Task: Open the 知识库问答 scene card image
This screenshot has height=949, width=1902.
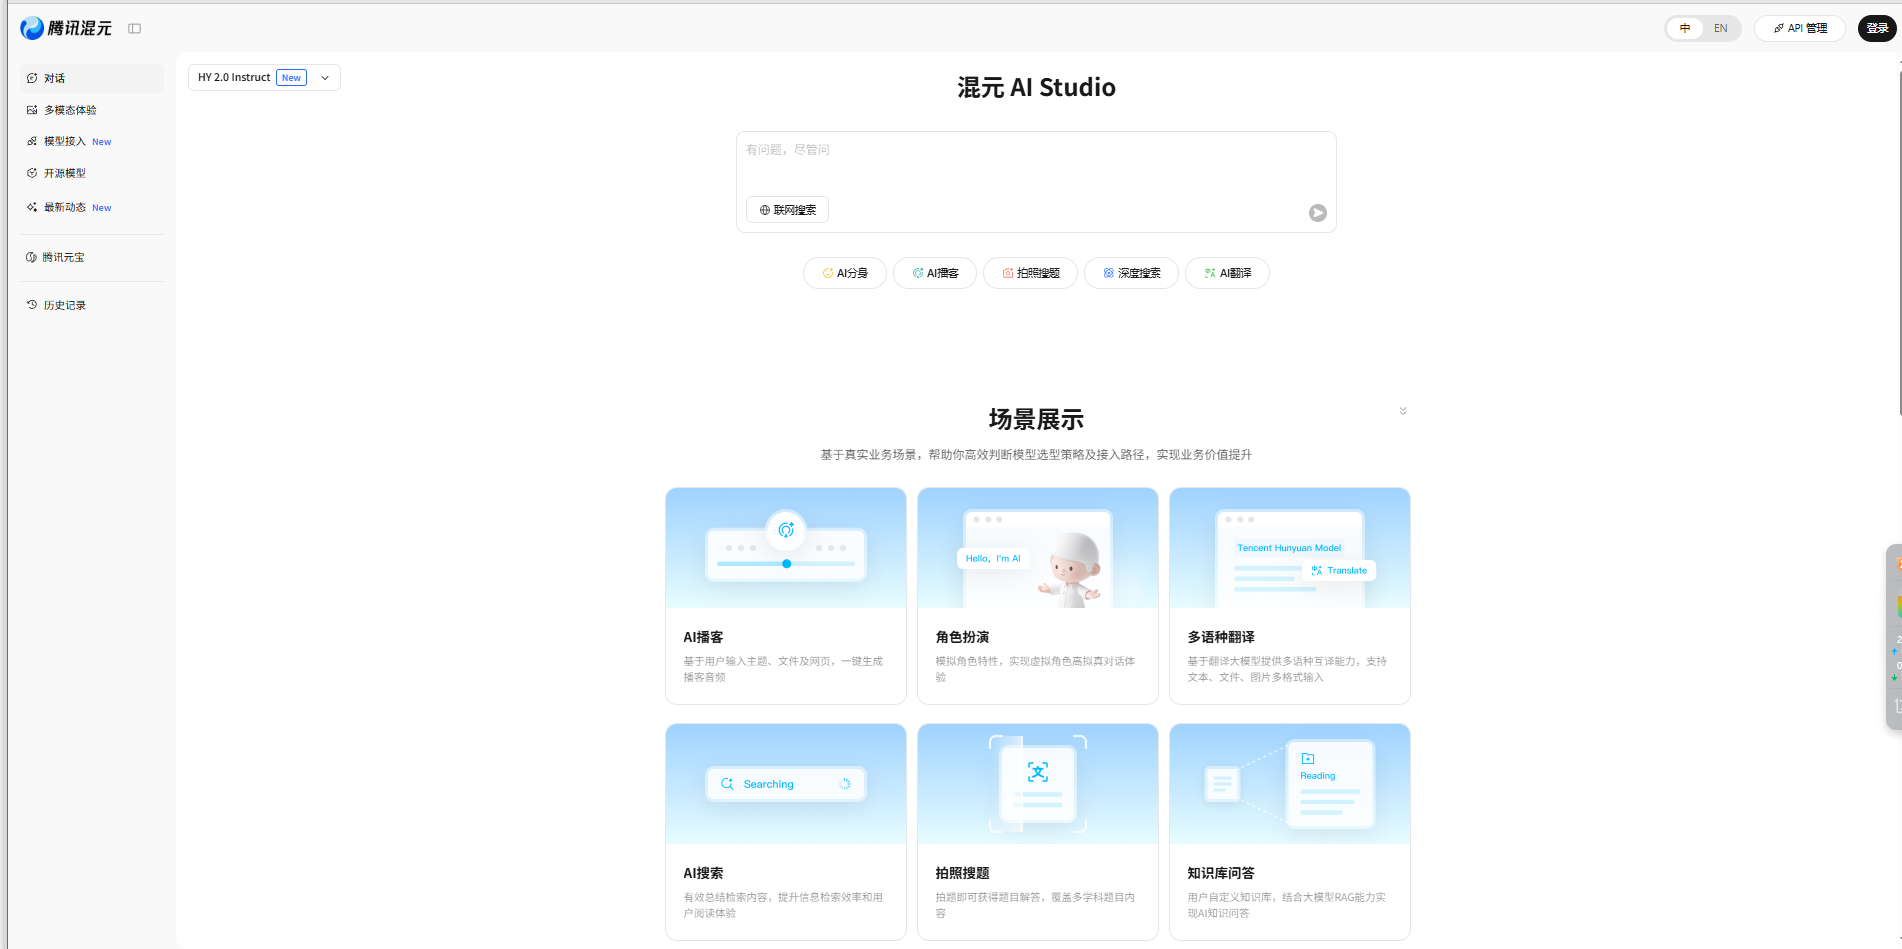Action: click(1290, 784)
